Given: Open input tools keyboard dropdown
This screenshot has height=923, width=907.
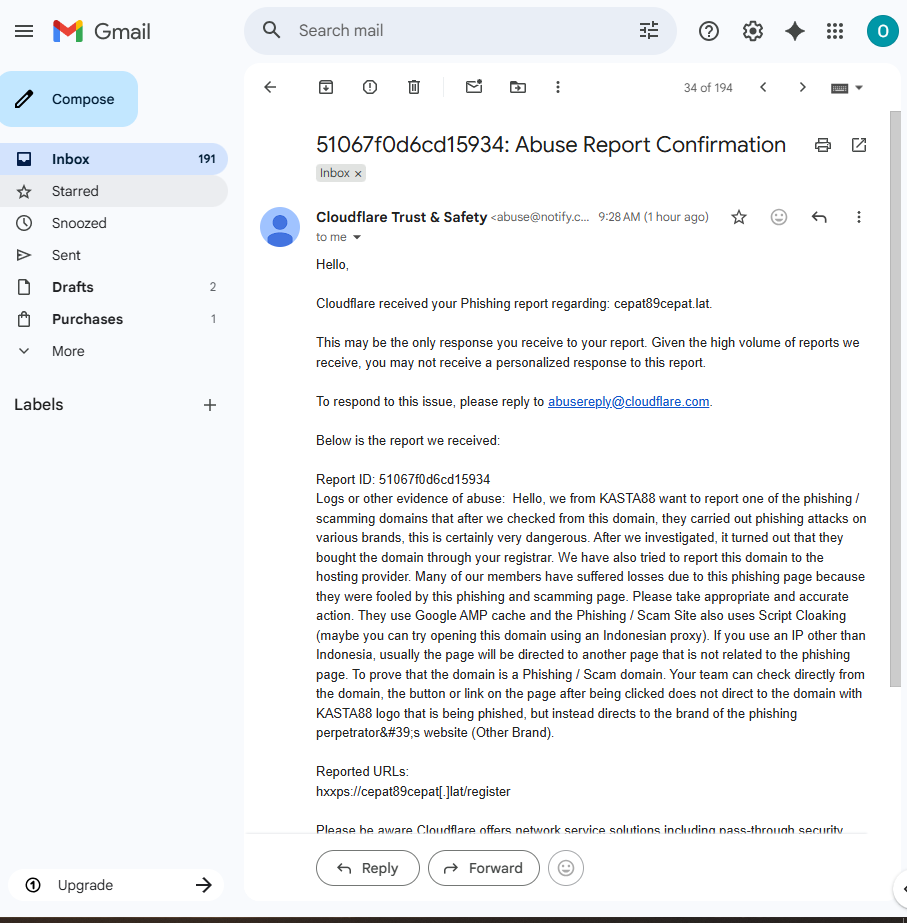Looking at the screenshot, I should click(846, 88).
